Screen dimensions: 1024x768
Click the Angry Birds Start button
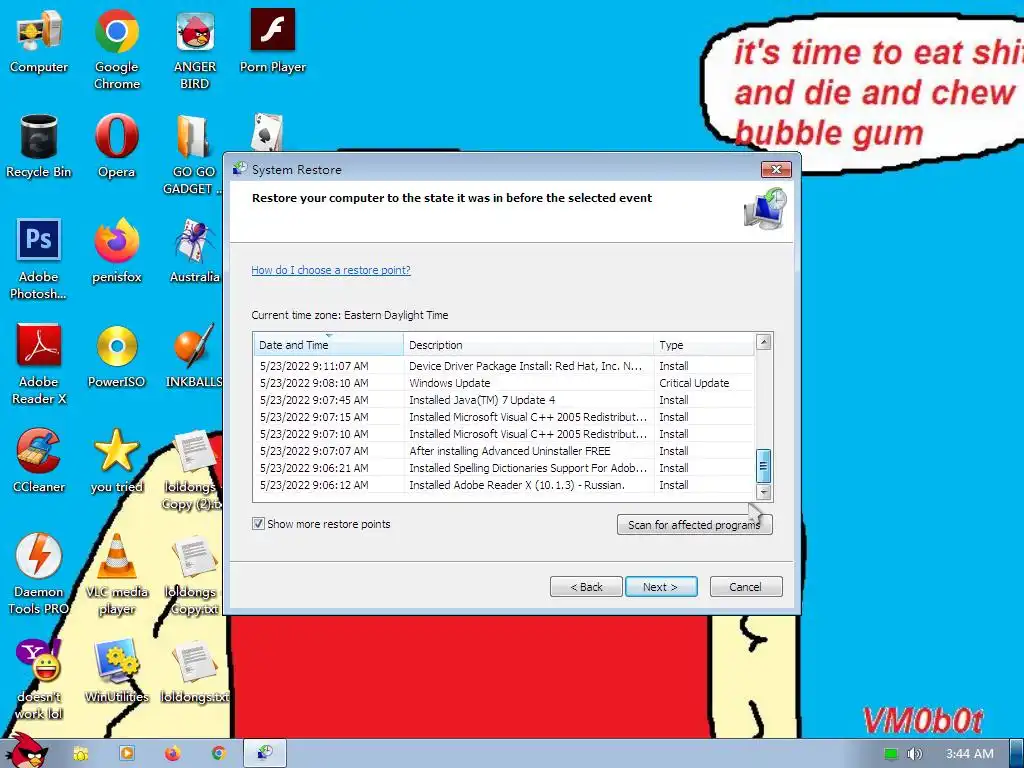click(x=26, y=751)
